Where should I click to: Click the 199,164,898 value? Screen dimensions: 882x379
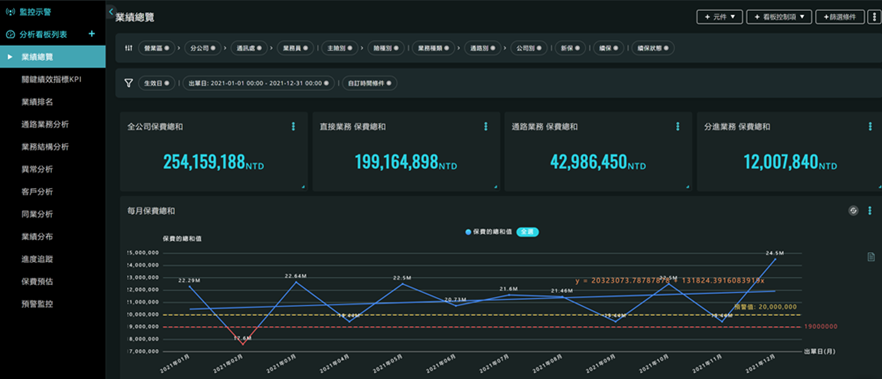(x=397, y=162)
